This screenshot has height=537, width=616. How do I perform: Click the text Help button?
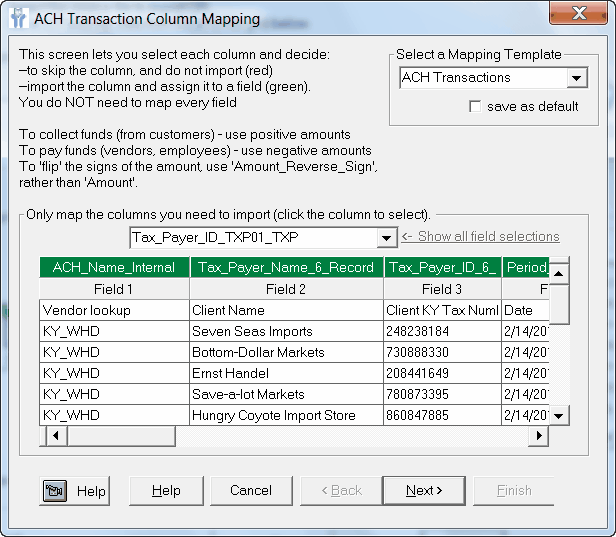(x=166, y=491)
